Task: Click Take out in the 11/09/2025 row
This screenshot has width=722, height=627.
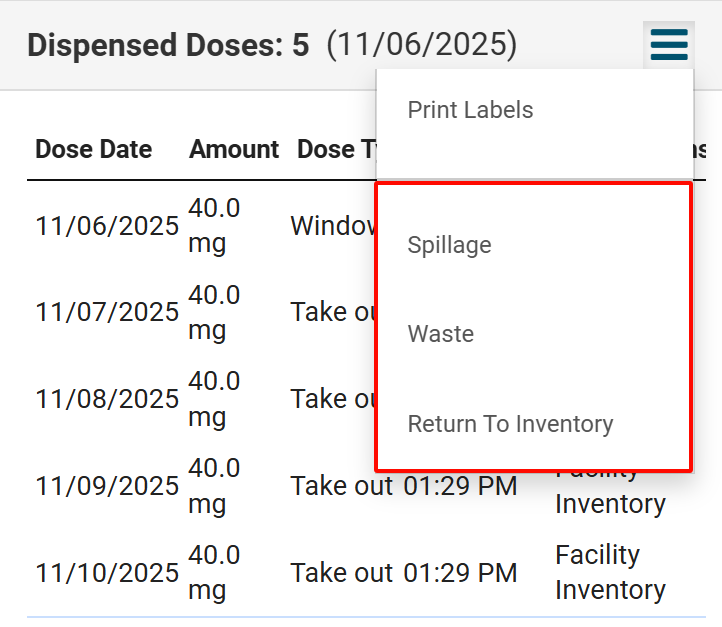Action: pos(341,487)
